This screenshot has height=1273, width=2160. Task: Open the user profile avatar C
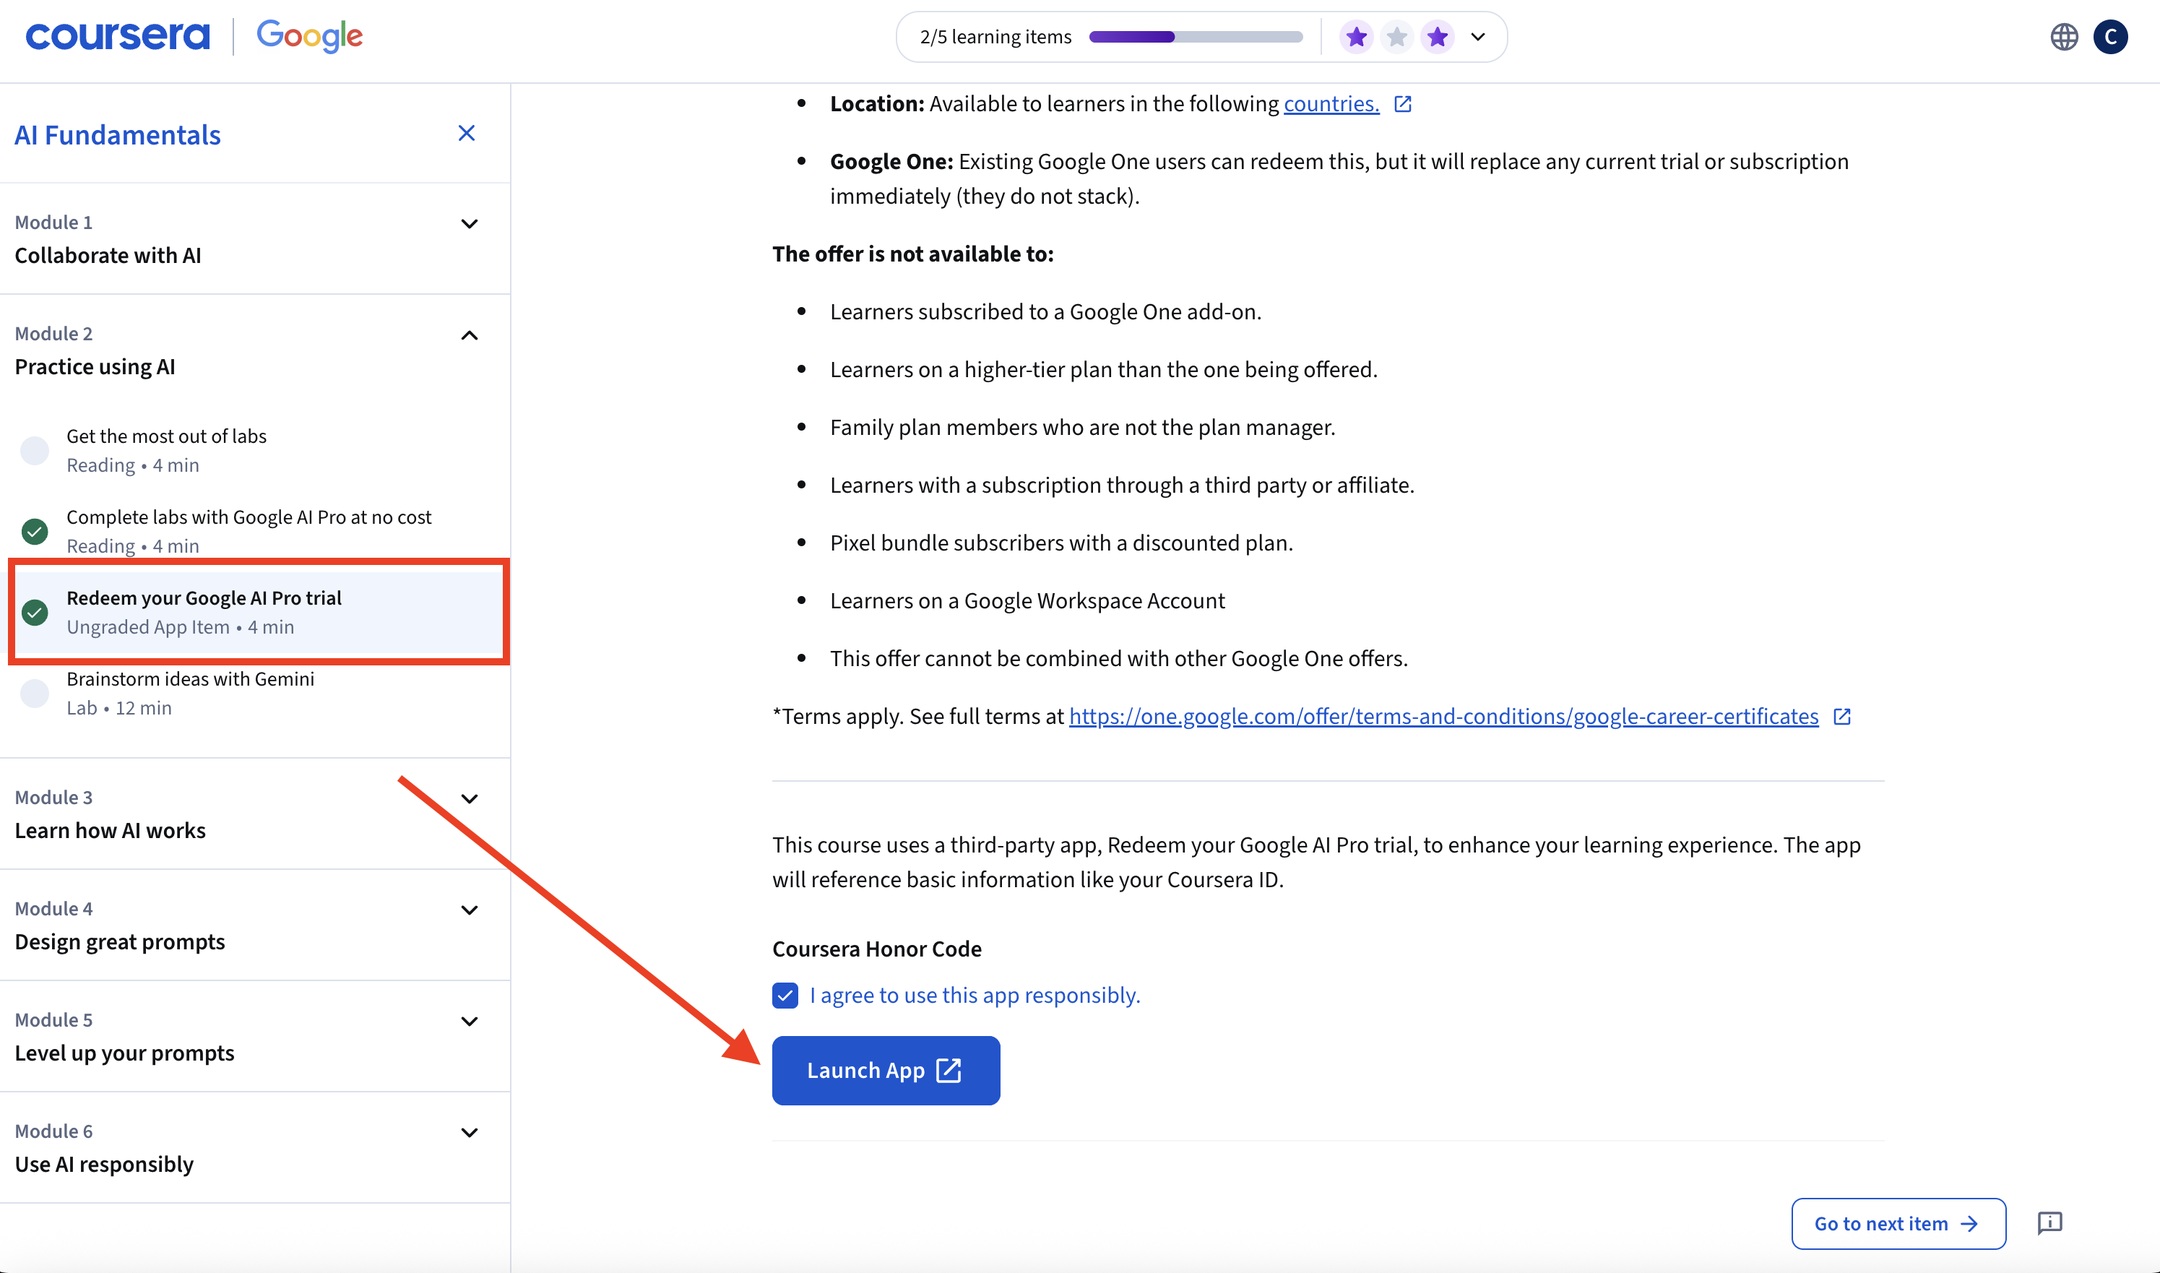tap(2111, 37)
